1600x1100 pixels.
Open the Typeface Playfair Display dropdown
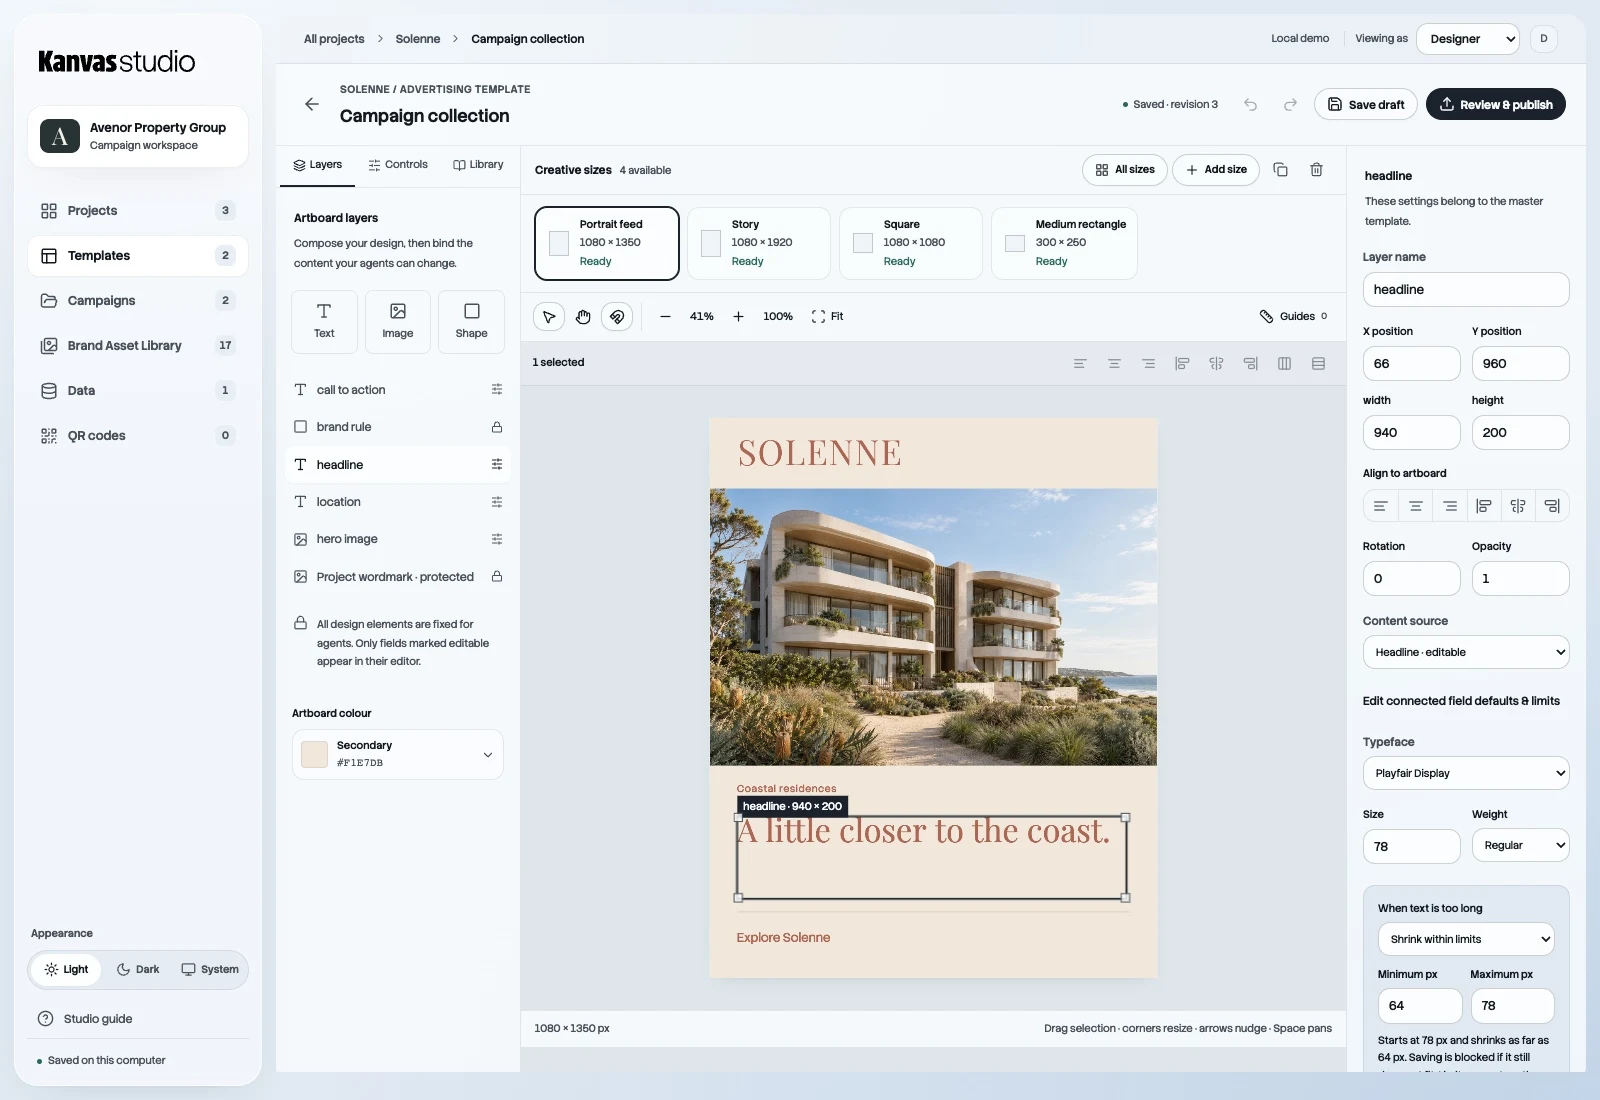point(1466,773)
